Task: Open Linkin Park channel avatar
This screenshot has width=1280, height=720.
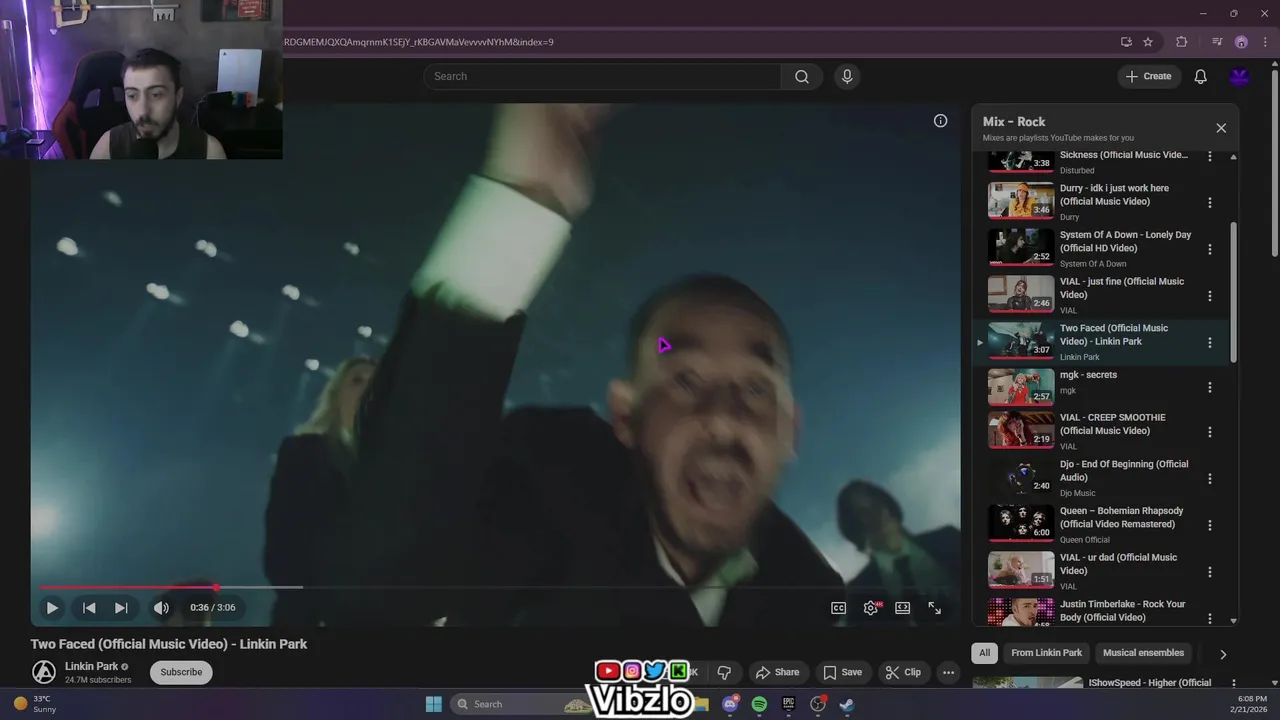Action: [43, 672]
